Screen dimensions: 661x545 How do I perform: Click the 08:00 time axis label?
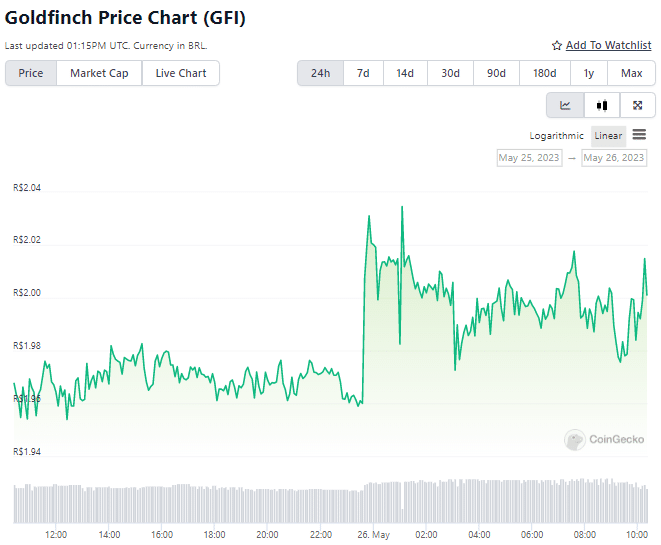pos(585,535)
